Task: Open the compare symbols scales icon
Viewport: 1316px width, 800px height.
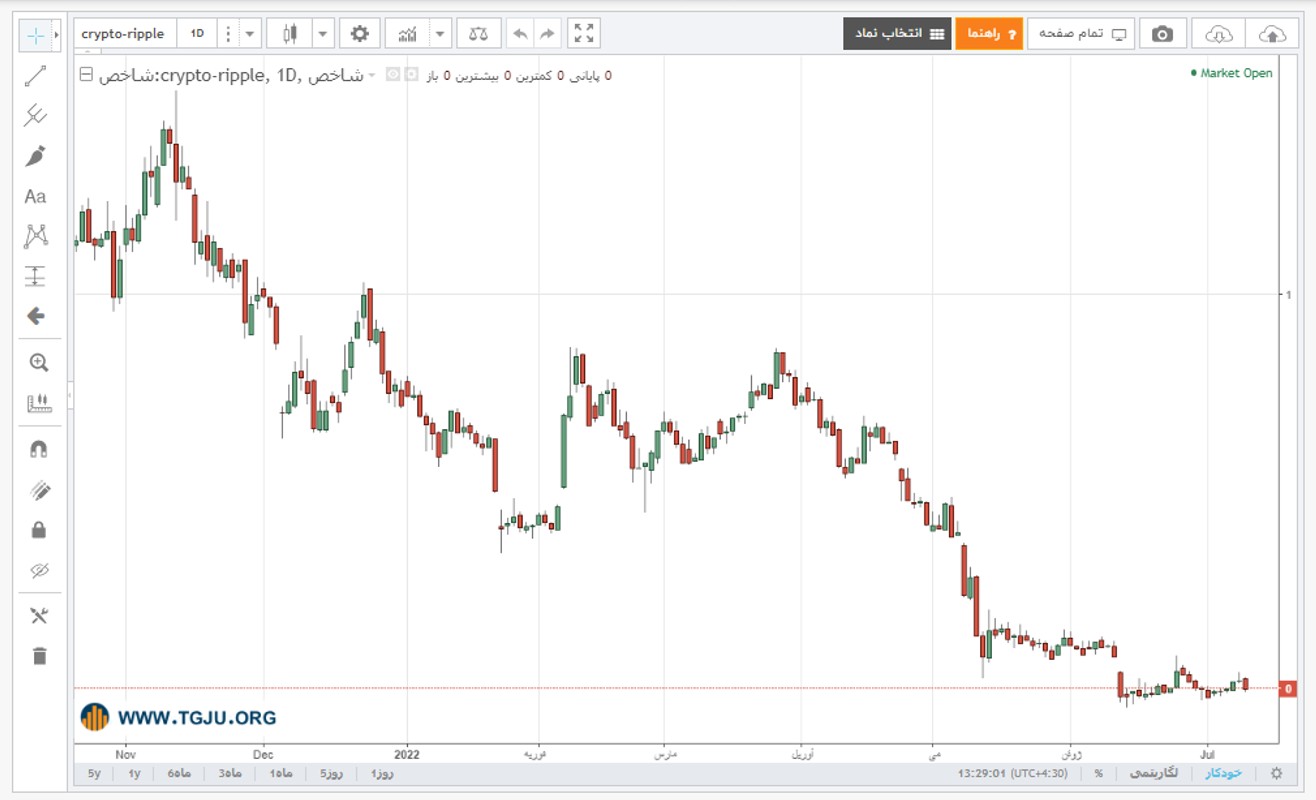Action: pos(479,34)
